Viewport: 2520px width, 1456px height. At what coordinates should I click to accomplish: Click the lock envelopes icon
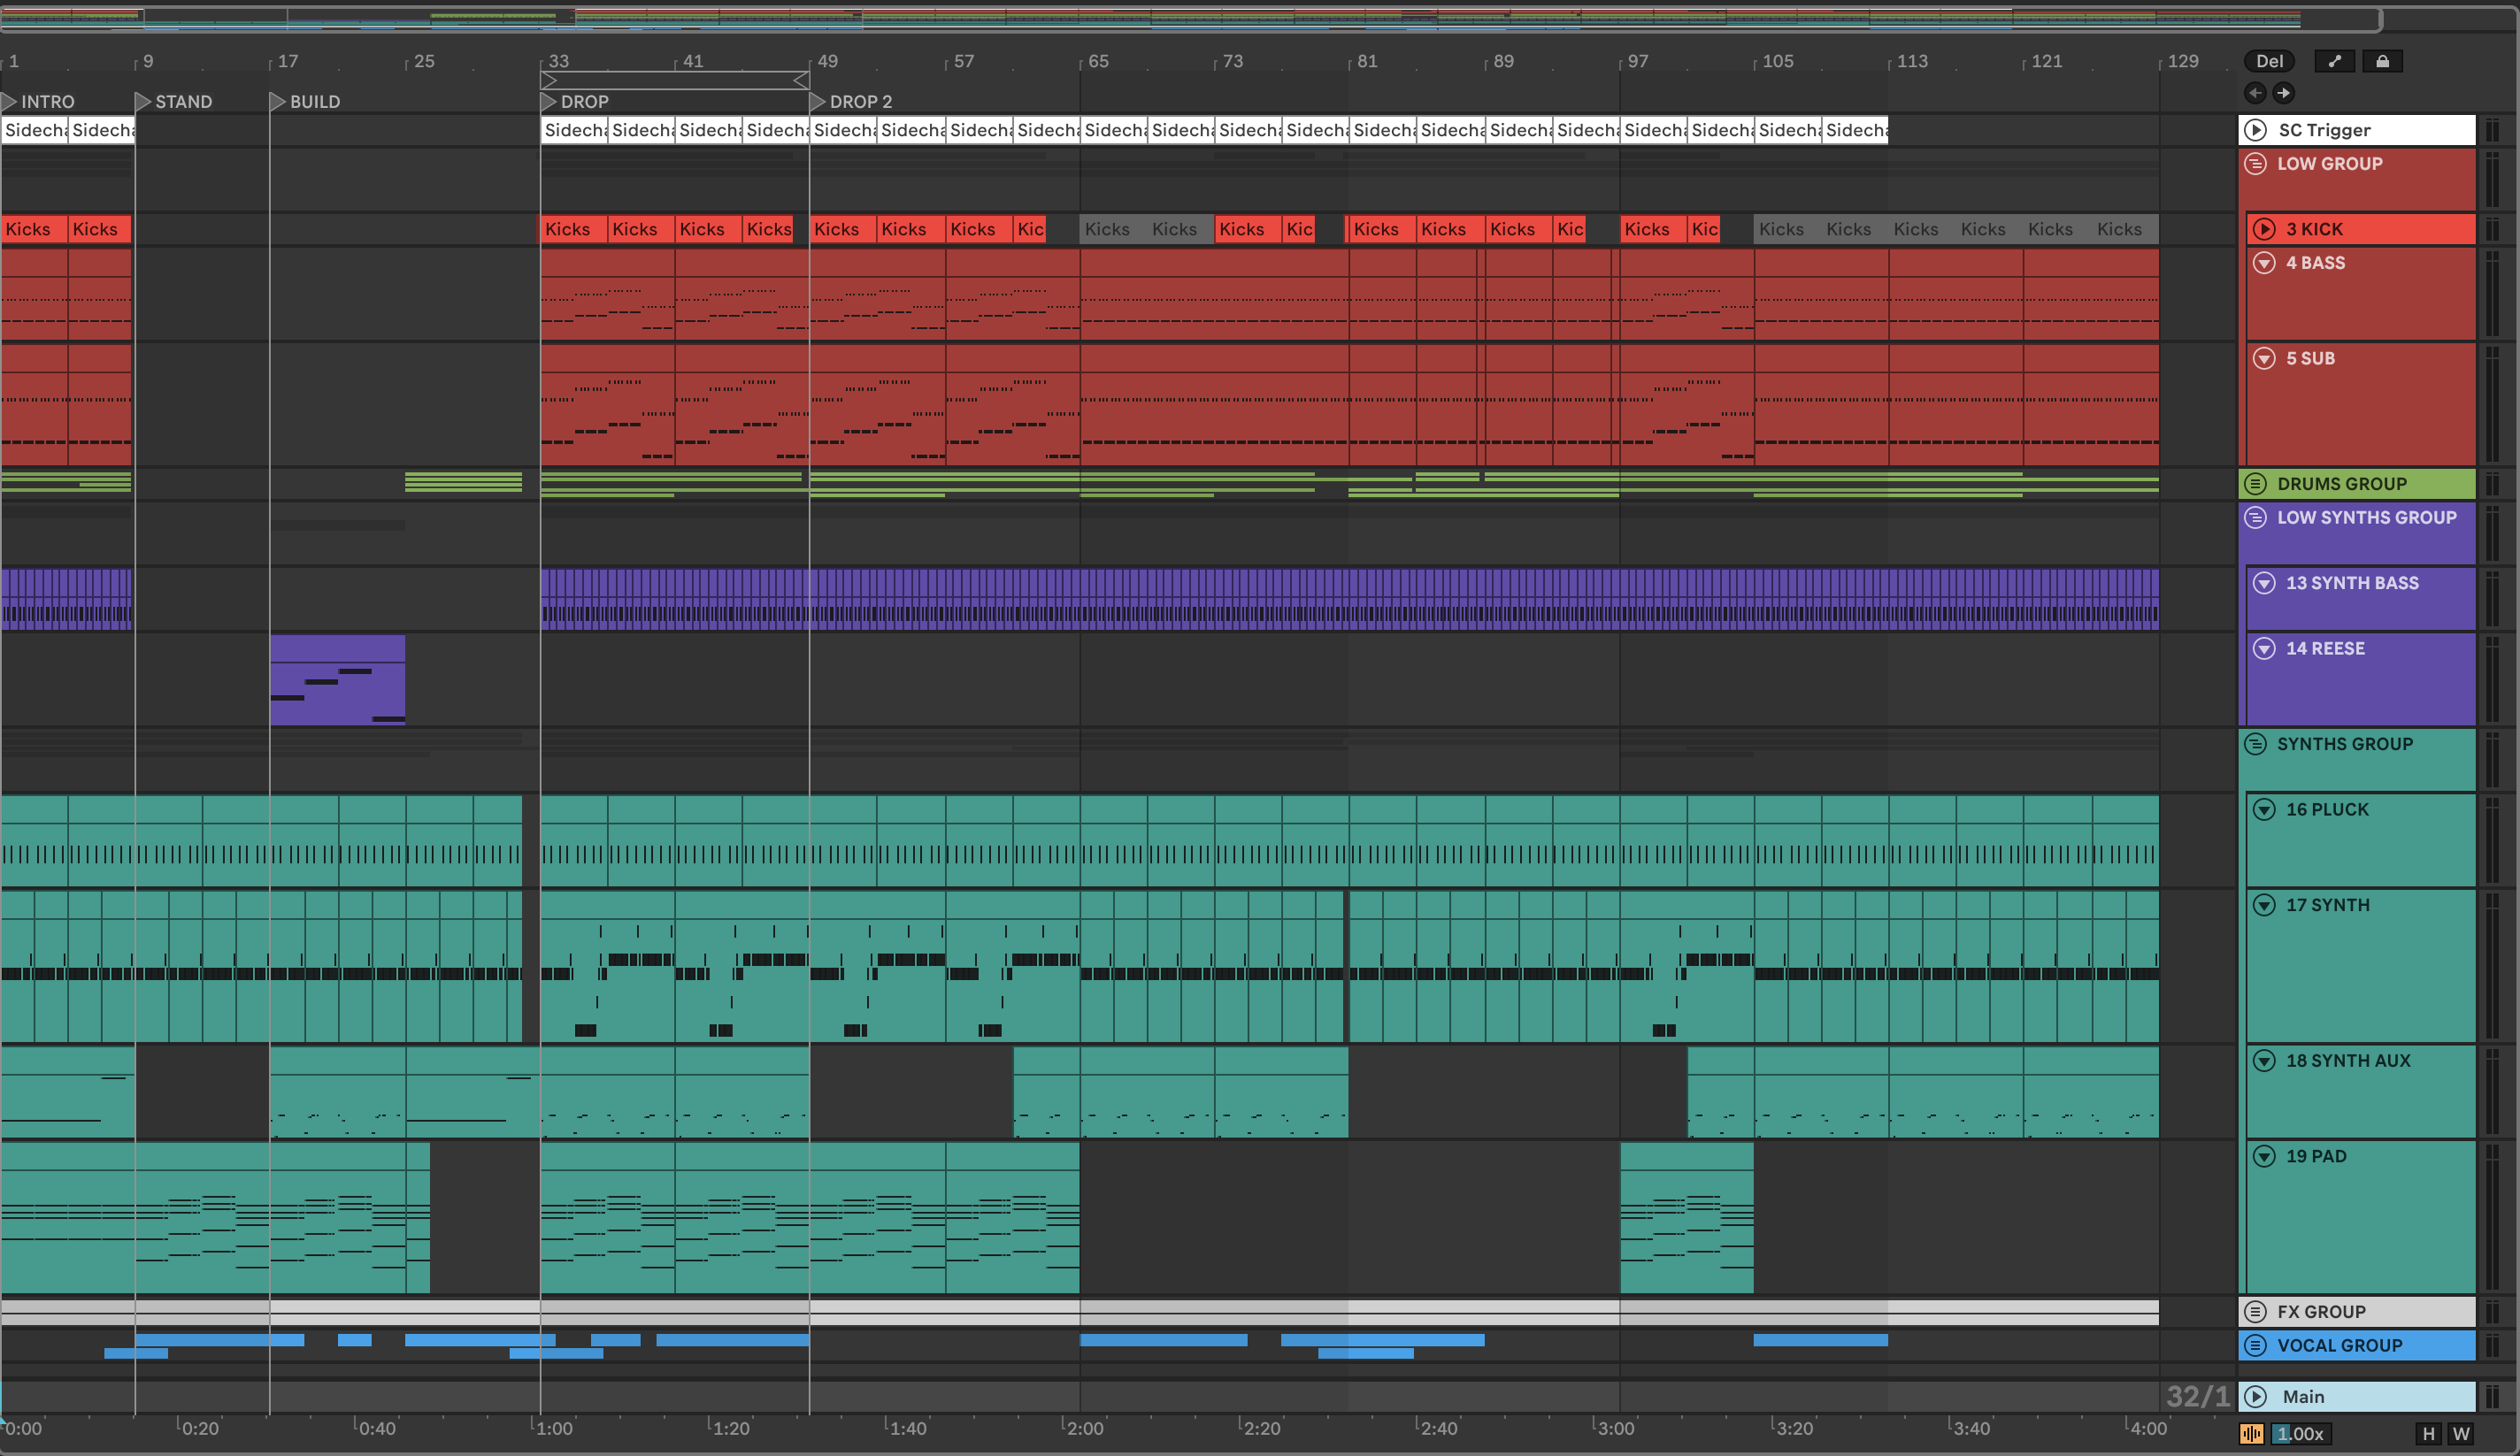pos(2382,61)
